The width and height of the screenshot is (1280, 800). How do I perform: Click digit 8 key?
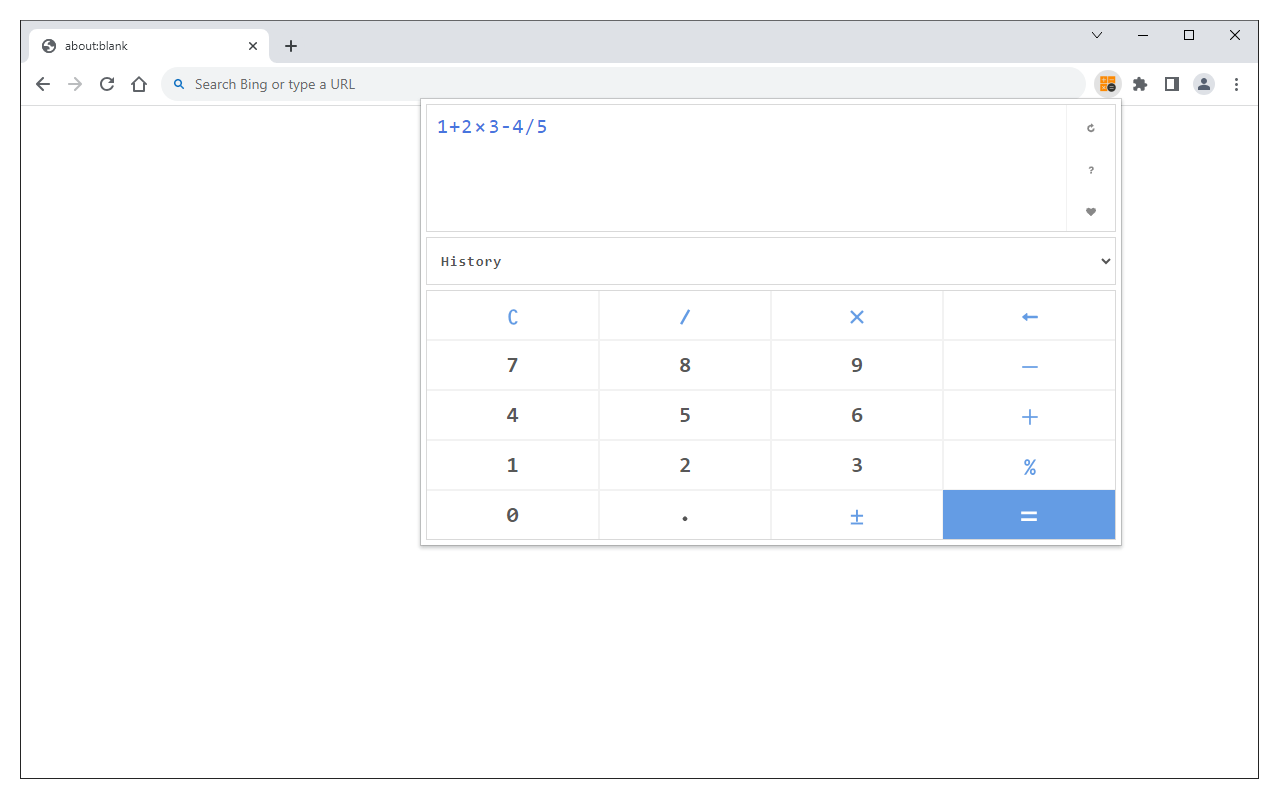[685, 366]
